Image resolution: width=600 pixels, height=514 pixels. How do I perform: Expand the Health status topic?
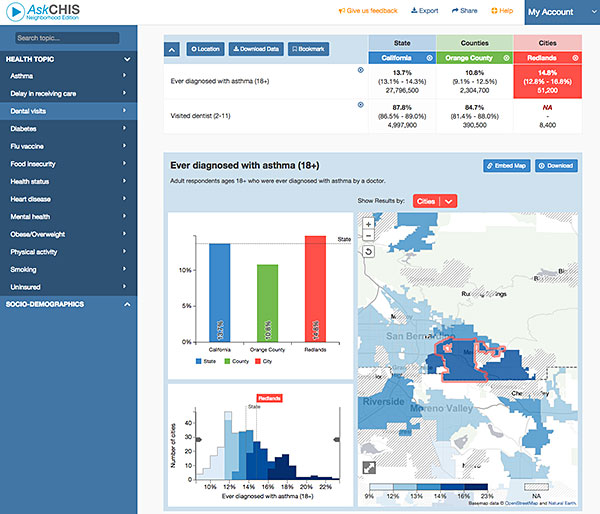coord(68,181)
